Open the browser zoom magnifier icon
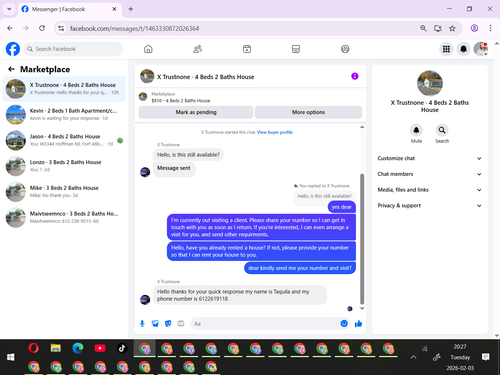 tap(423, 28)
